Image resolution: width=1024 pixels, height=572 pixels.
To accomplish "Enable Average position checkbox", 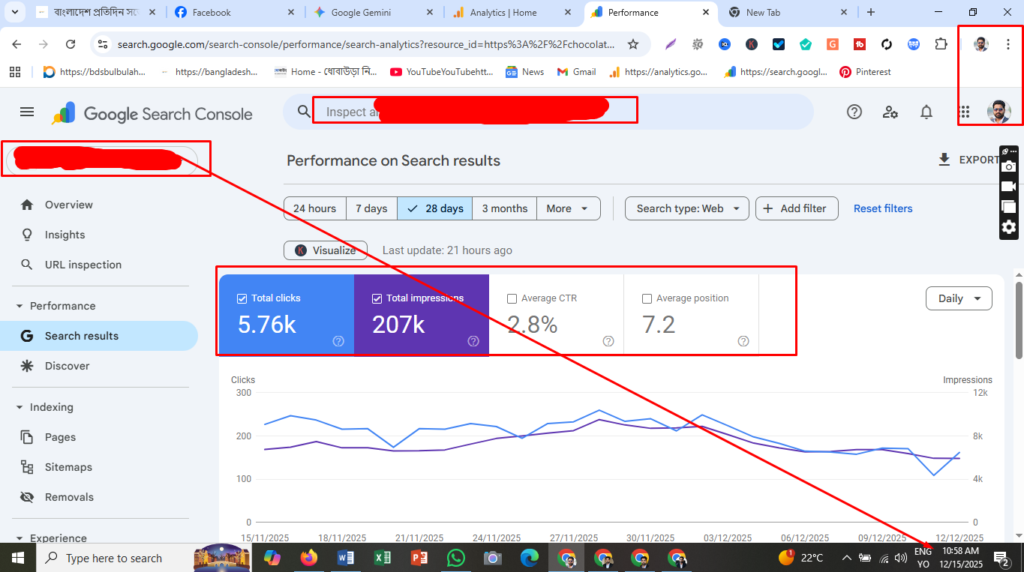I will click(x=647, y=298).
